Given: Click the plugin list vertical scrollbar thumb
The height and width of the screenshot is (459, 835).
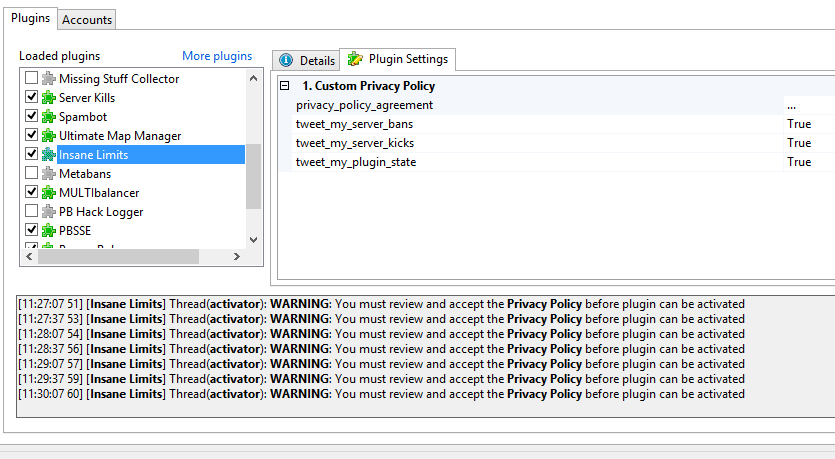Looking at the screenshot, I should tap(253, 175).
